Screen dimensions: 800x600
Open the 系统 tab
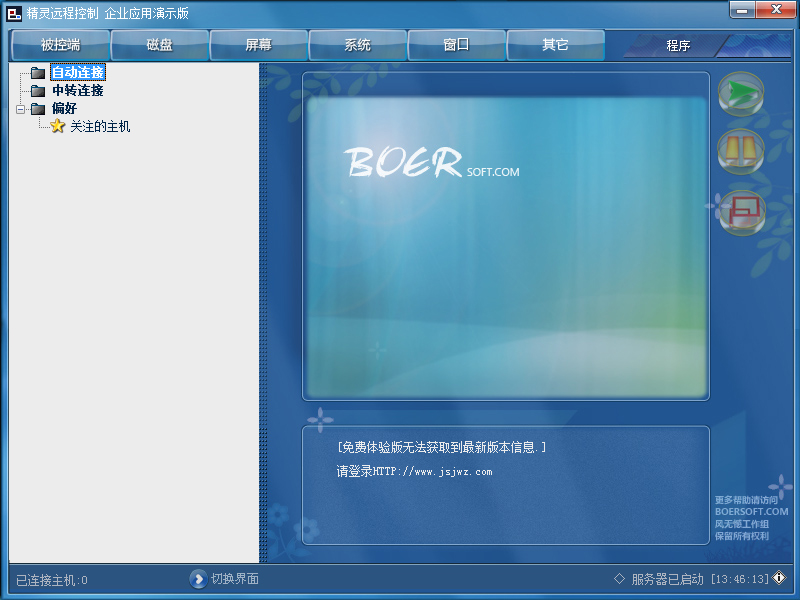[357, 44]
